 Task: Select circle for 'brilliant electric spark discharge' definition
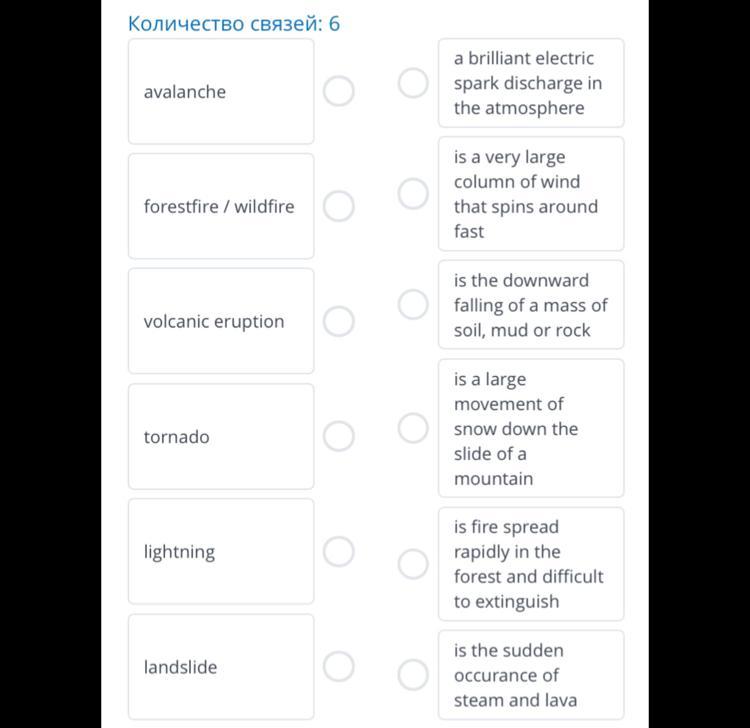click(x=413, y=83)
